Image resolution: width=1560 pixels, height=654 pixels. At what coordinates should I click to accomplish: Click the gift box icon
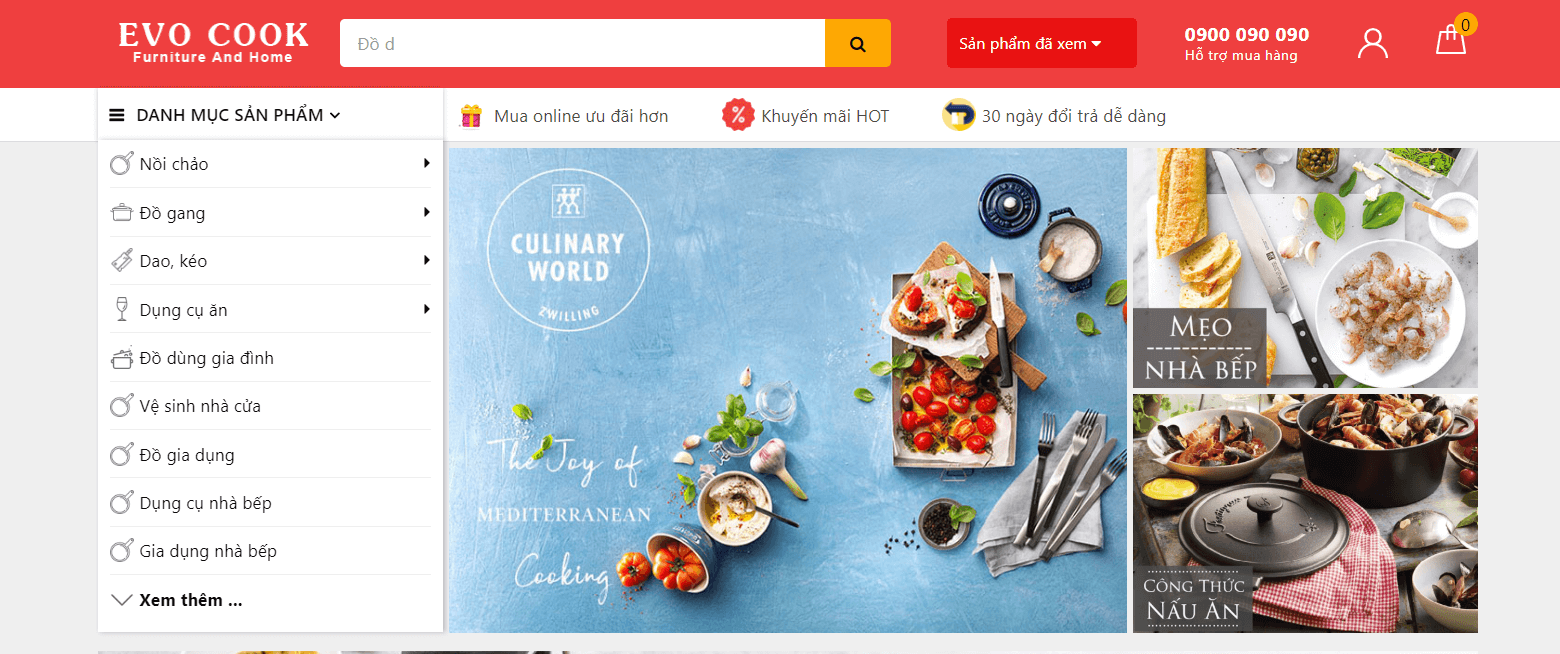click(471, 116)
